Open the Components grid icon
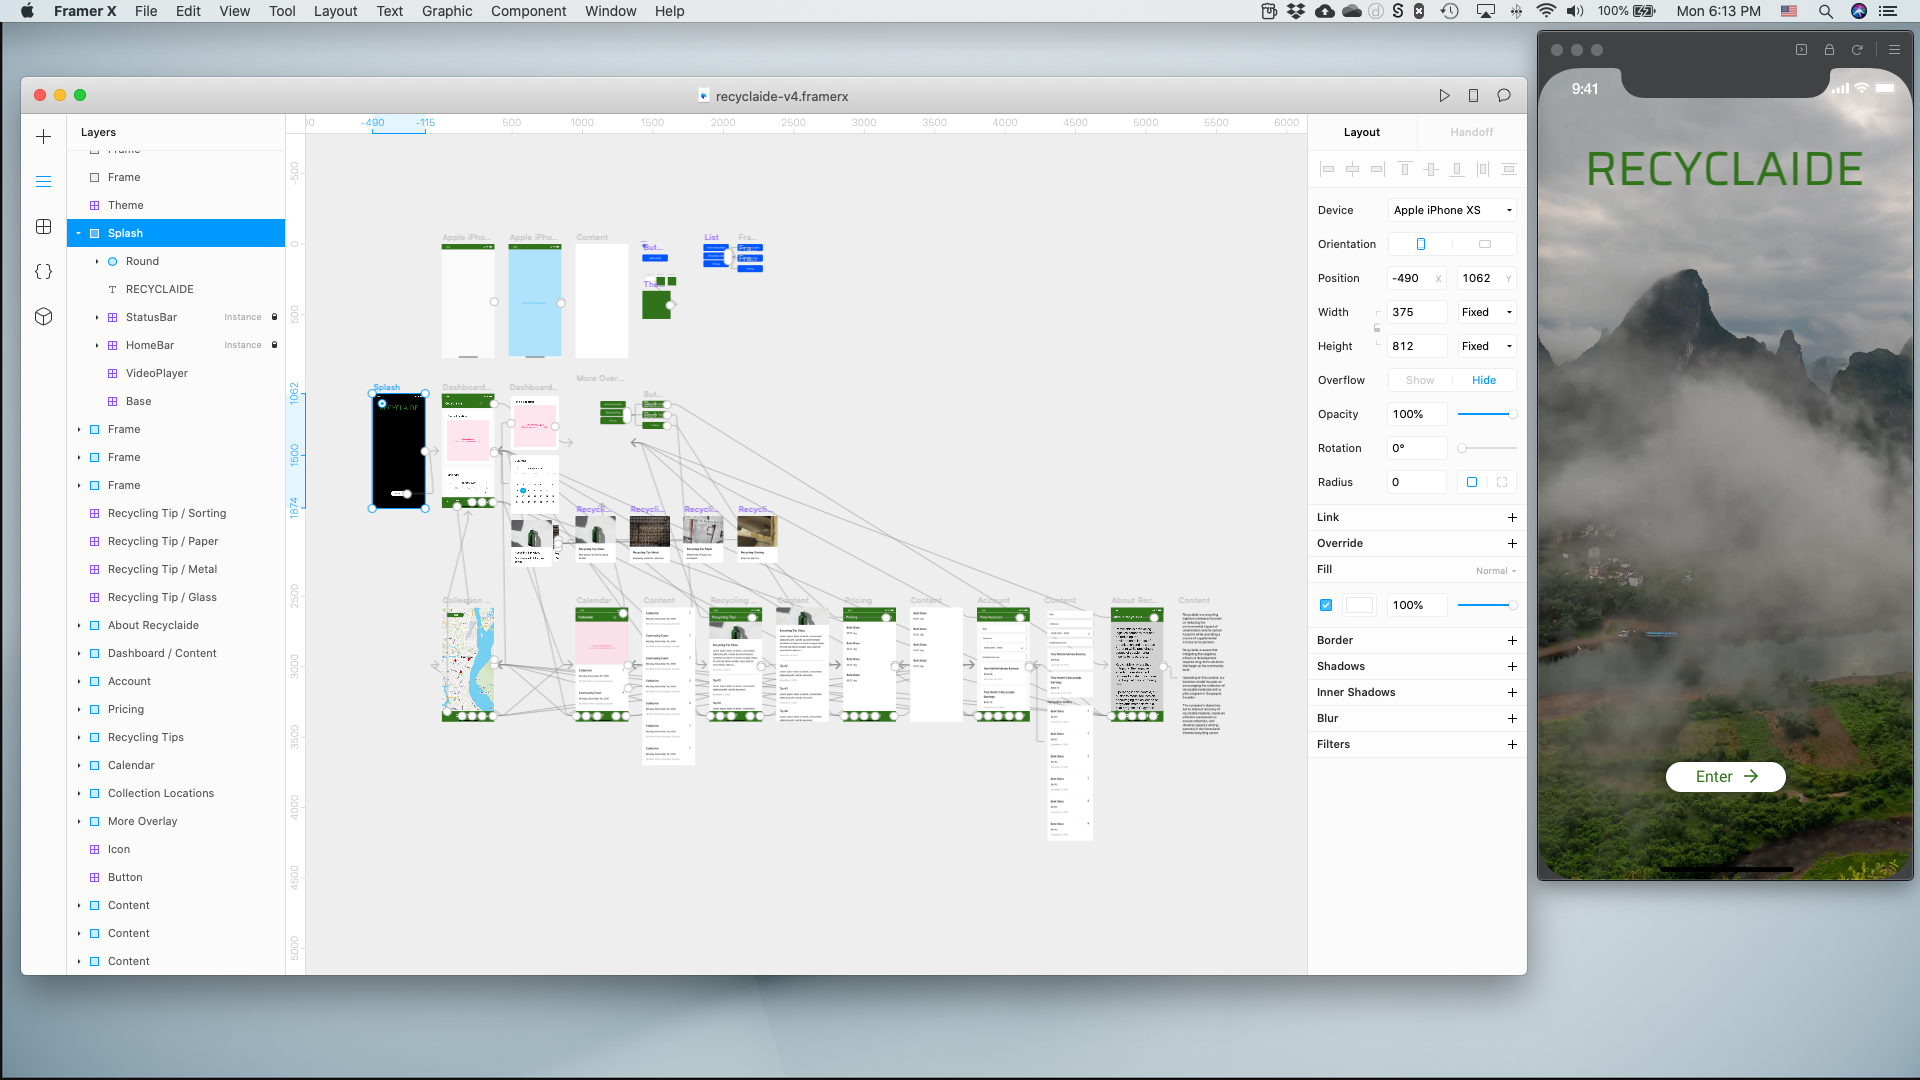 coord(43,227)
